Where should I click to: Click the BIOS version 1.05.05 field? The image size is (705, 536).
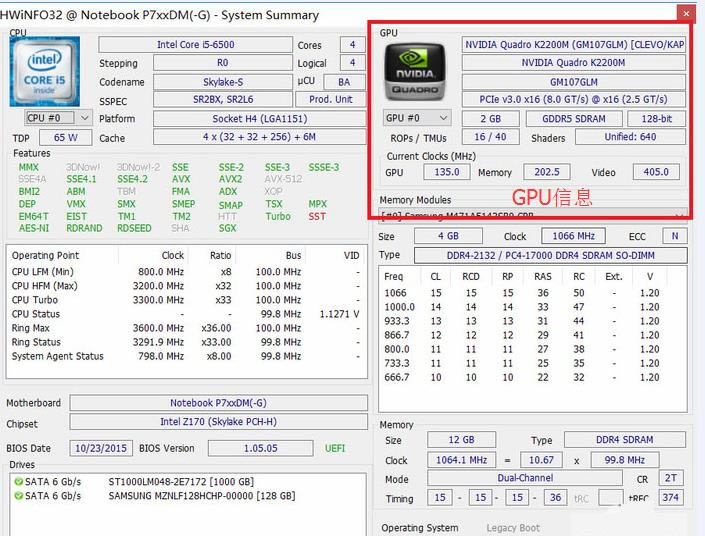tap(261, 448)
